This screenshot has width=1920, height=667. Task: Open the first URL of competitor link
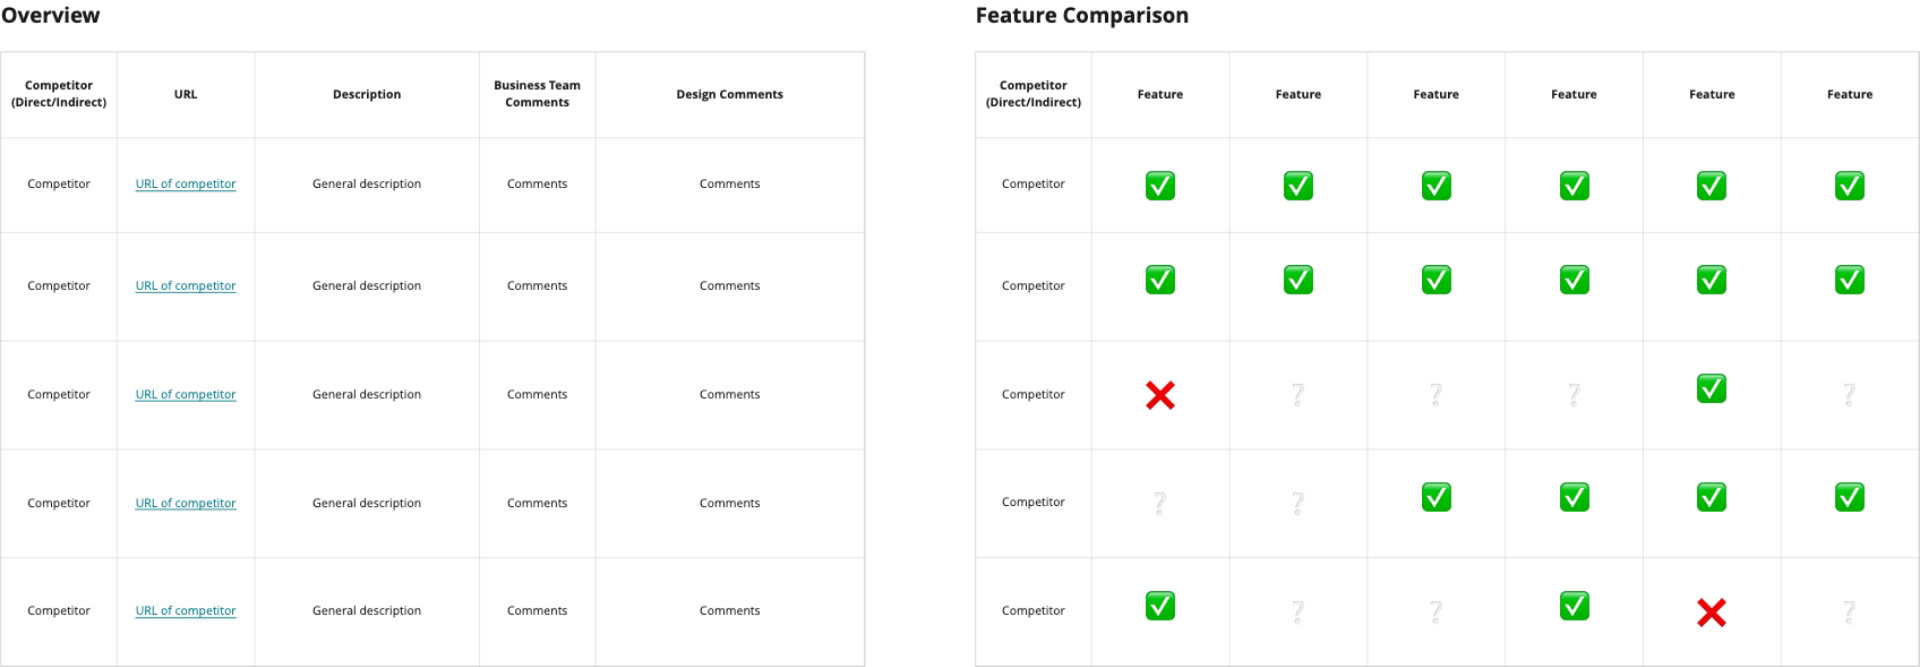click(186, 184)
